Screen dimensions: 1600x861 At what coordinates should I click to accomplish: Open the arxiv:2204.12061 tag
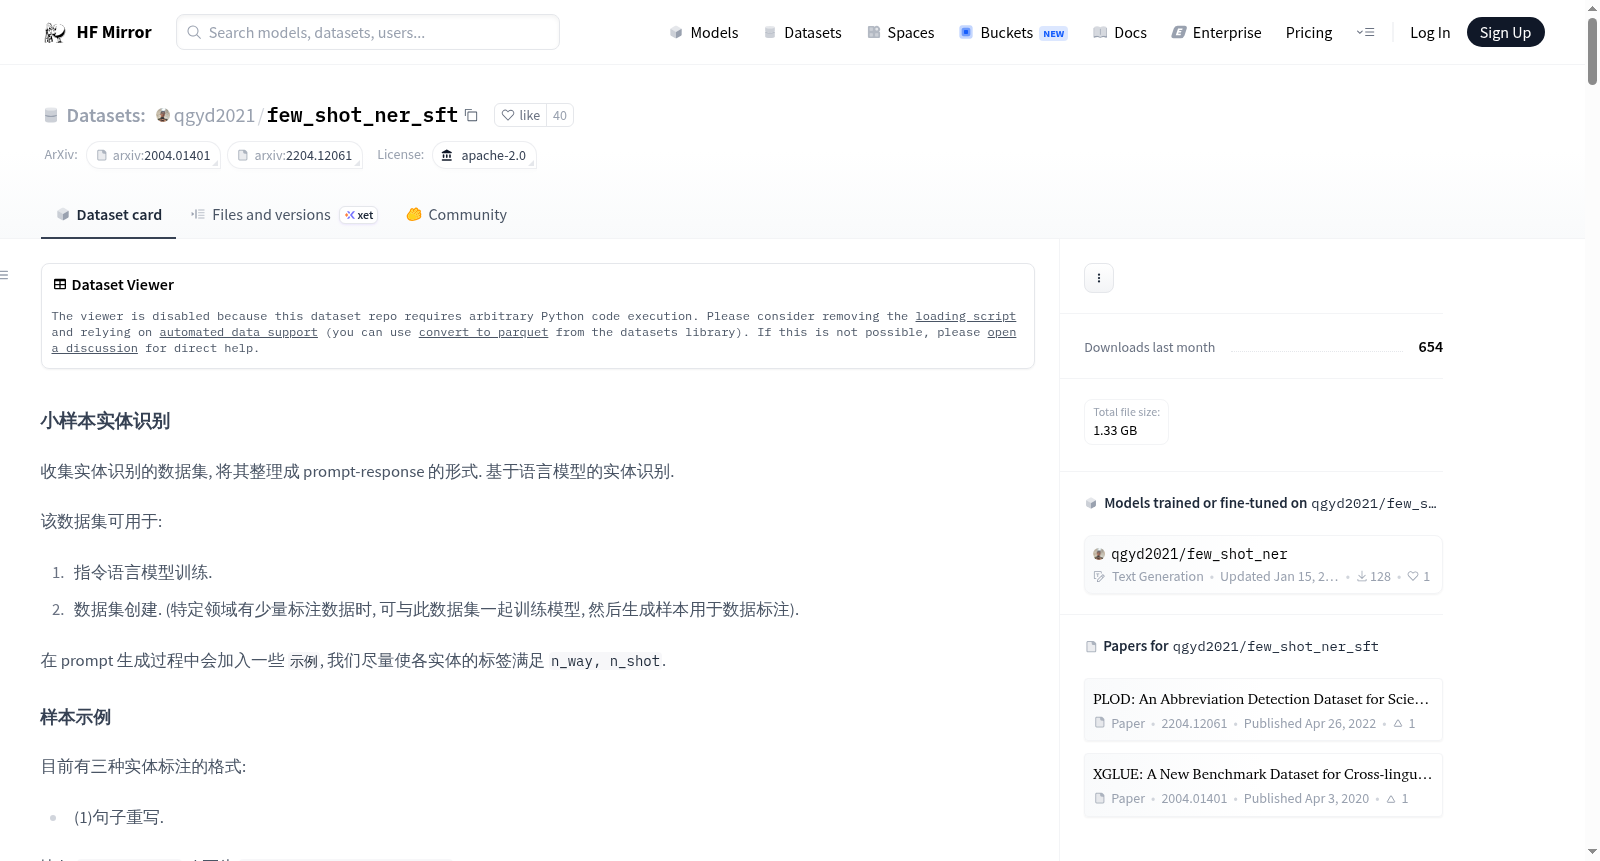[x=295, y=155]
